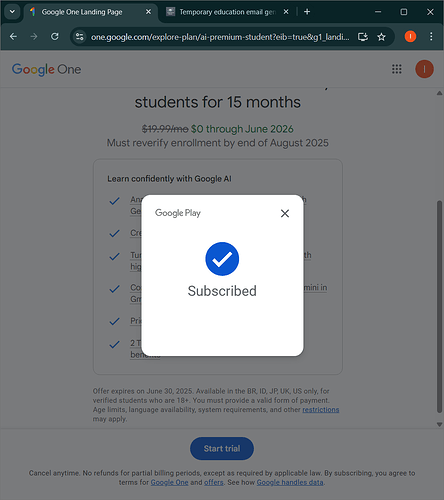Screen dimensions: 444x500
Task: Open Chrome three-dot menu
Action: pyautogui.click(x=431, y=36)
